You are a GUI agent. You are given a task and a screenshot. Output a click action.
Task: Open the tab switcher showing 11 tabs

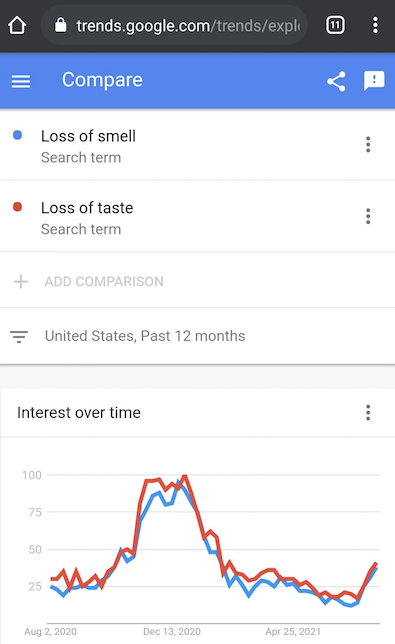click(x=335, y=25)
